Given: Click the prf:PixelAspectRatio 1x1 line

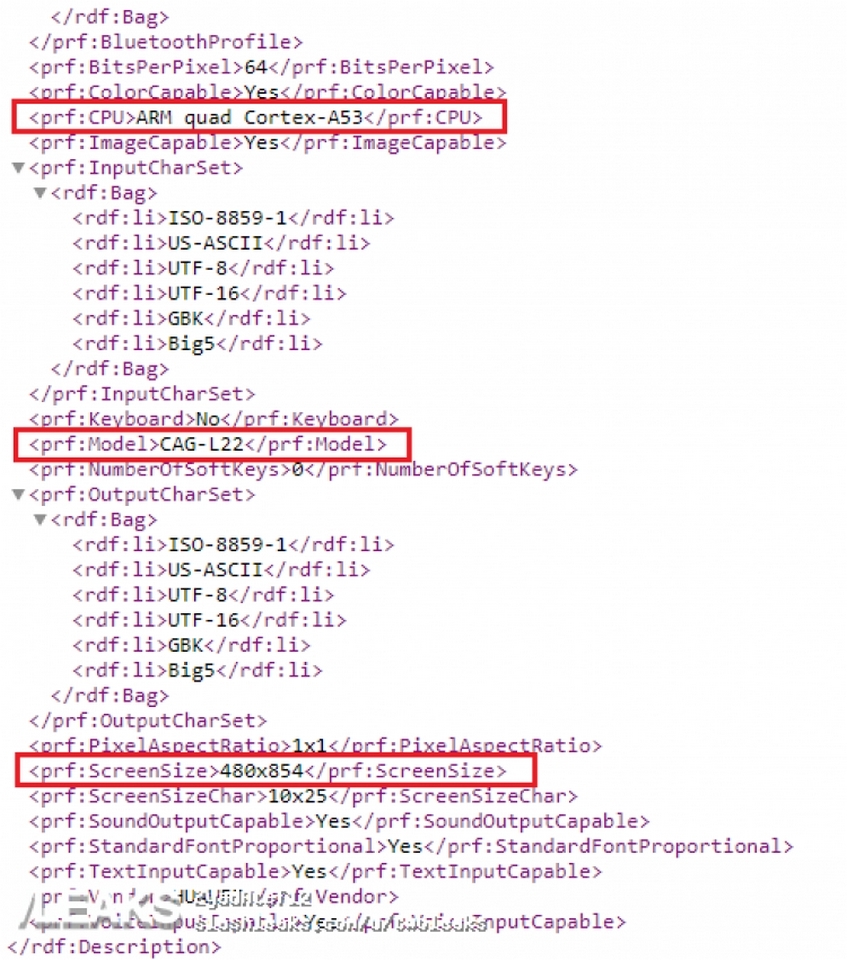Looking at the screenshot, I should pyautogui.click(x=315, y=745).
